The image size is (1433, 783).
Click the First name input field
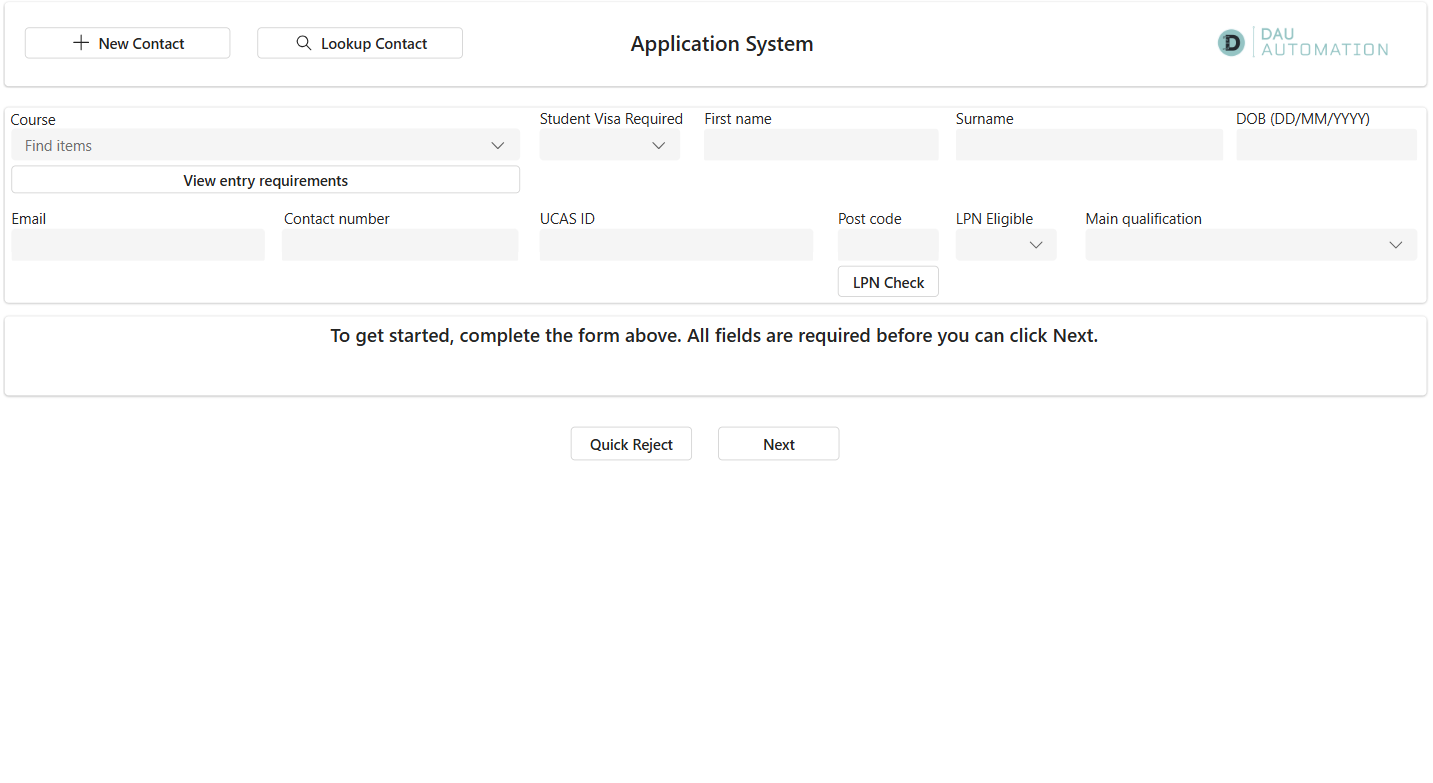[x=820, y=145]
